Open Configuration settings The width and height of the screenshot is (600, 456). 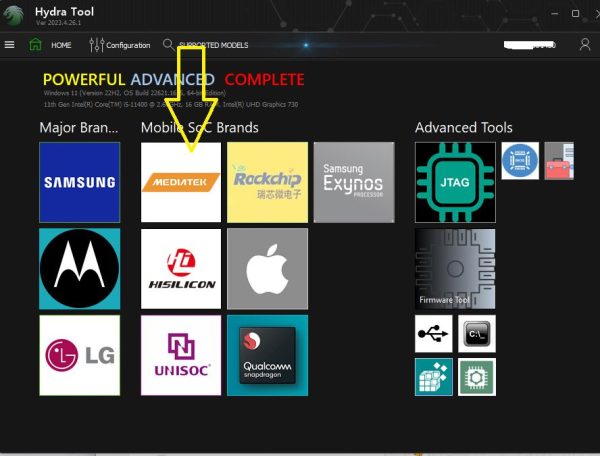coord(128,45)
